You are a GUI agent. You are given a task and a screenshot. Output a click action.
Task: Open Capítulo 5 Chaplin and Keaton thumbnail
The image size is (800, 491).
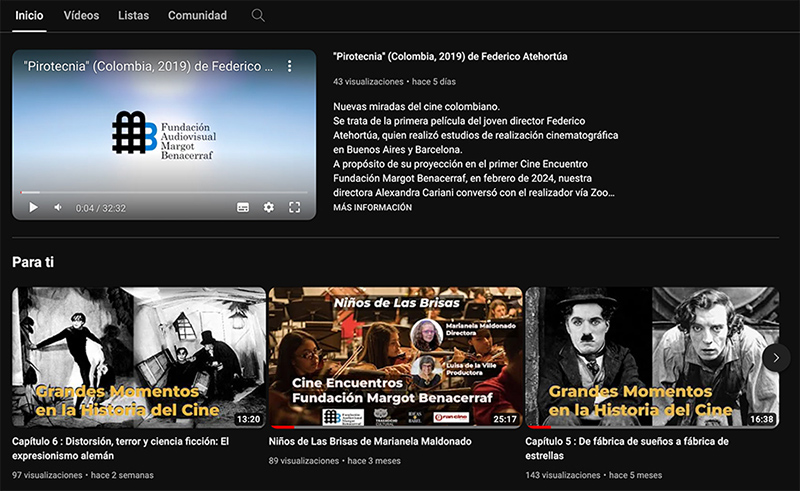652,357
